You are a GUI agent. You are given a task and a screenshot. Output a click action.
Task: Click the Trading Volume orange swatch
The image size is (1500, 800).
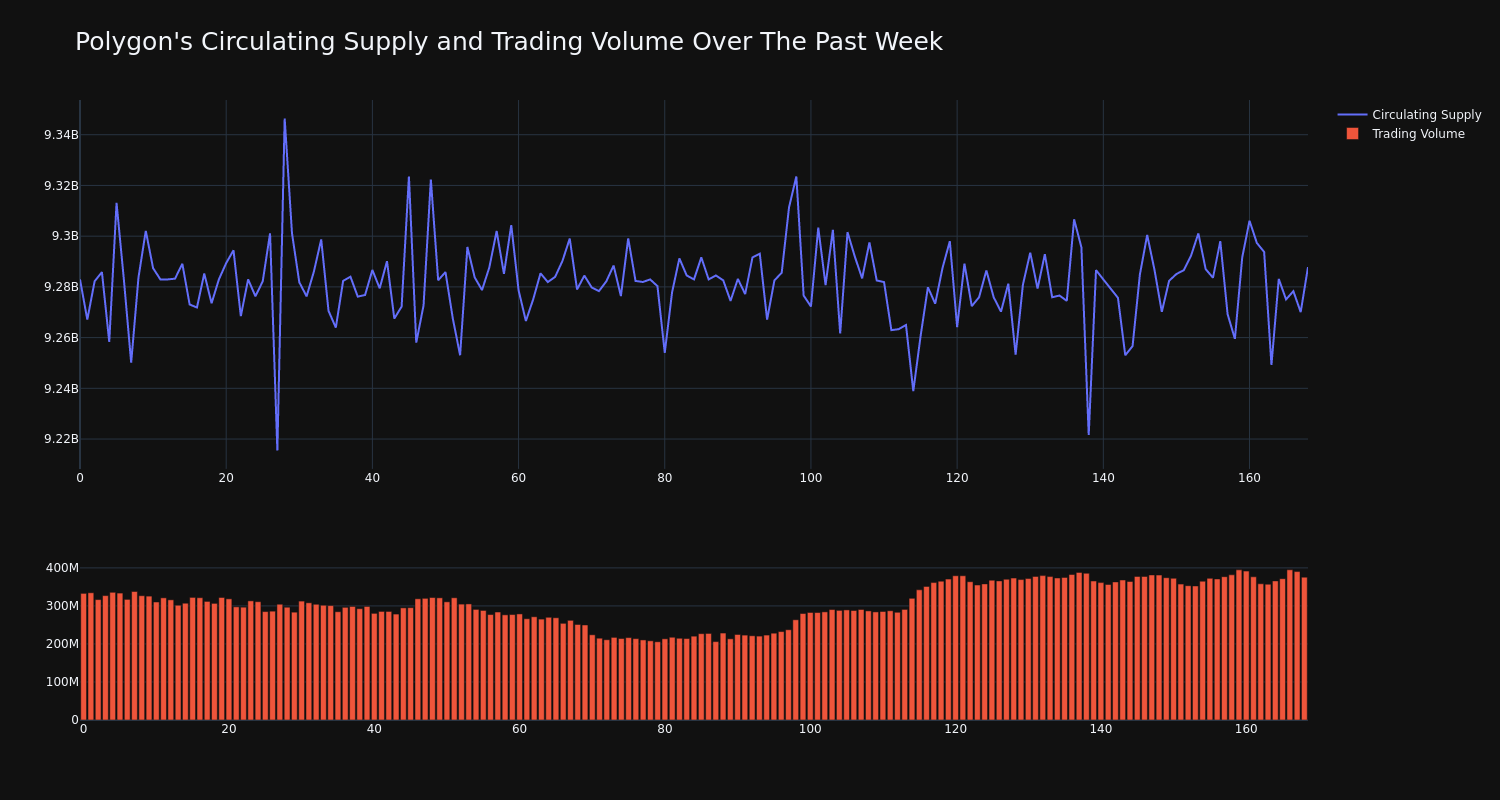click(x=1352, y=134)
